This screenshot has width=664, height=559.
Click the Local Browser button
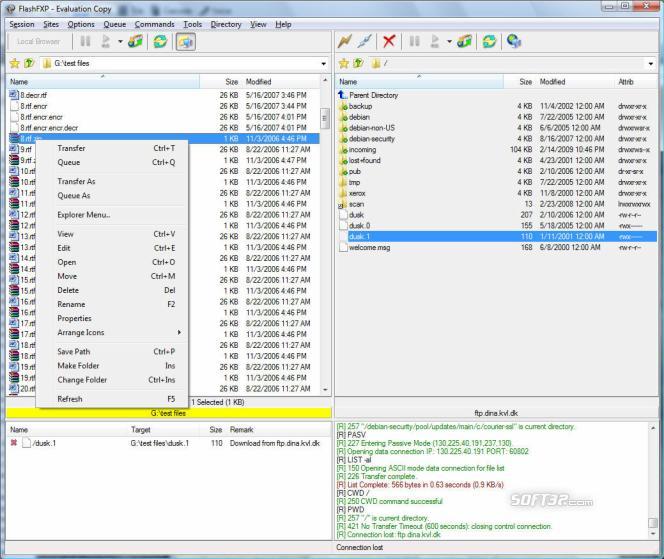click(39, 42)
